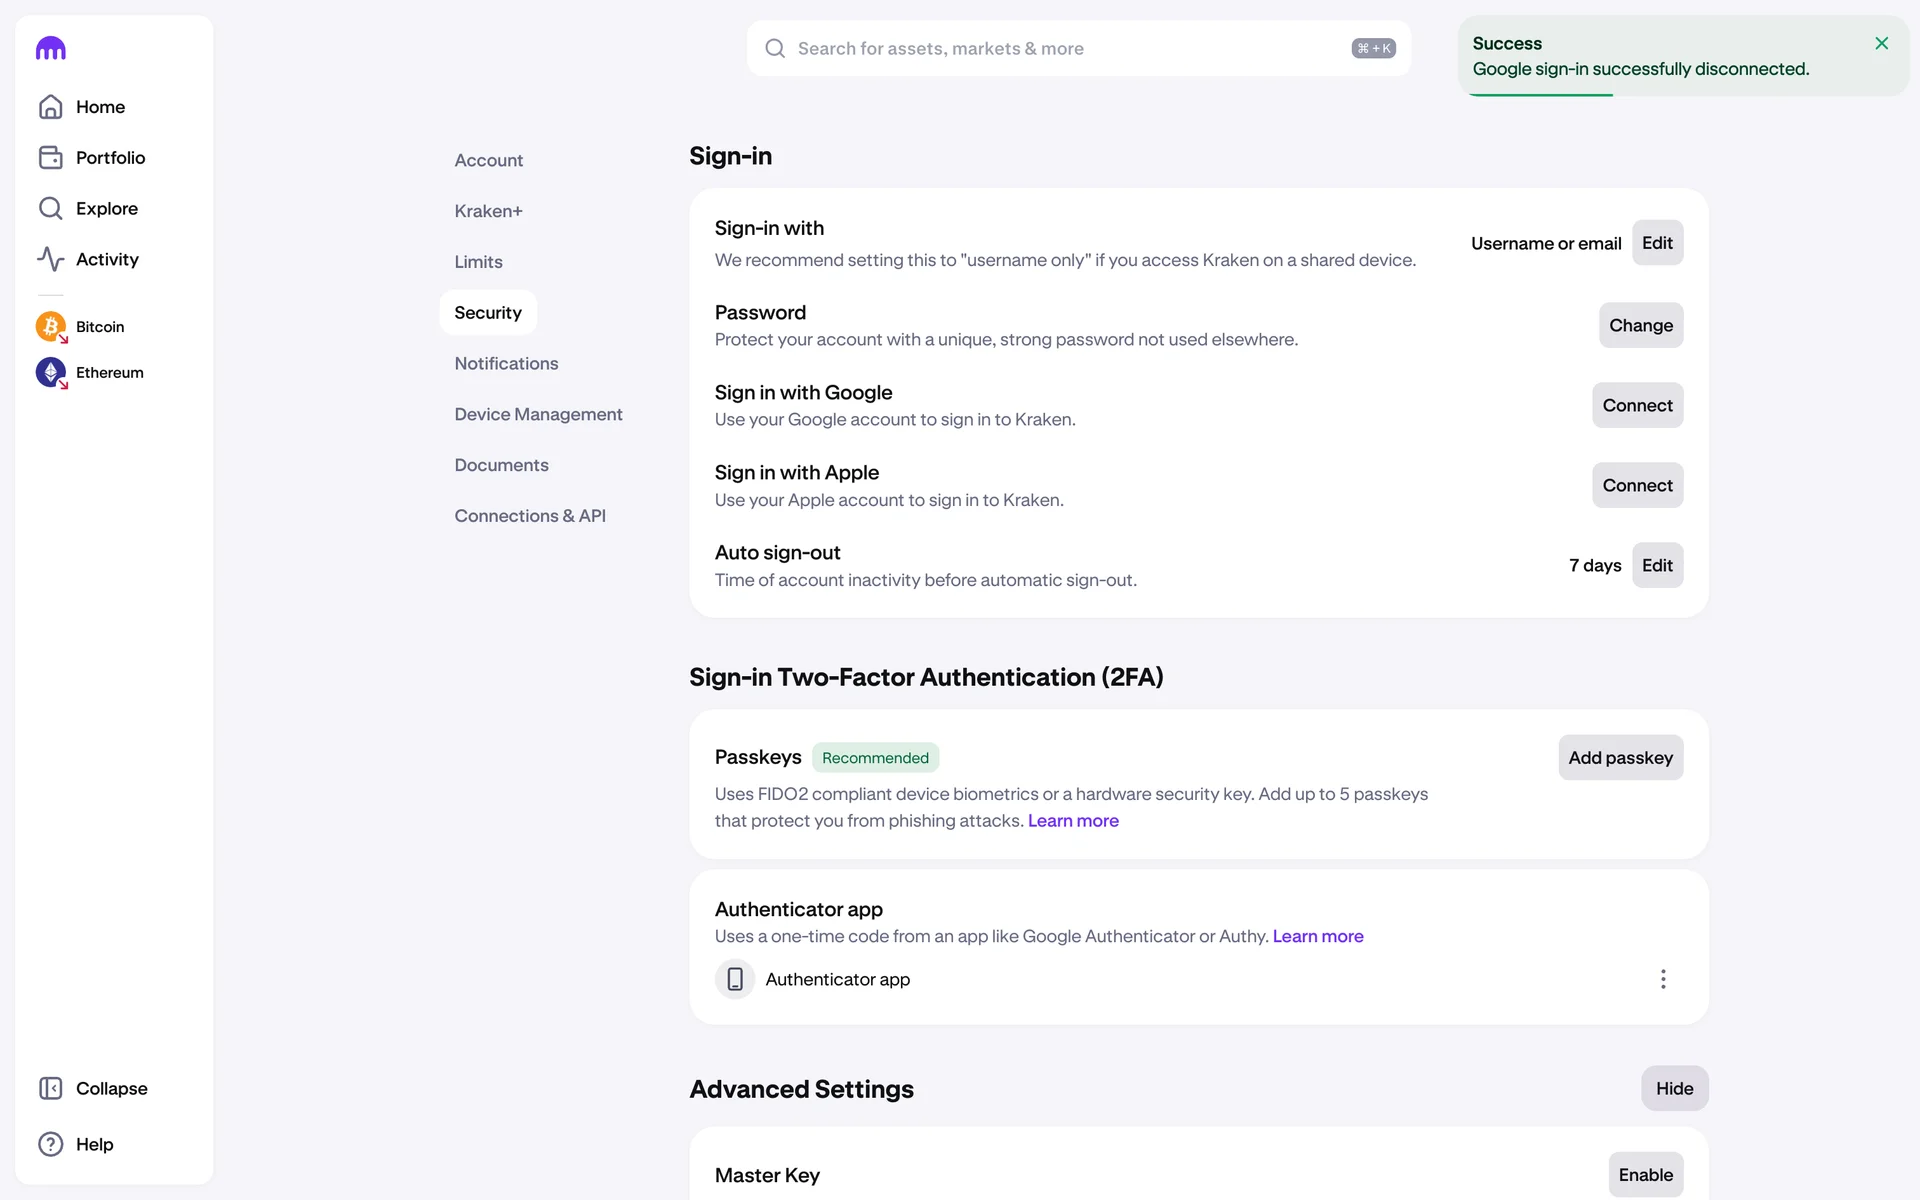
Task: Open the Portfolio wallet icon
Action: tap(51, 158)
